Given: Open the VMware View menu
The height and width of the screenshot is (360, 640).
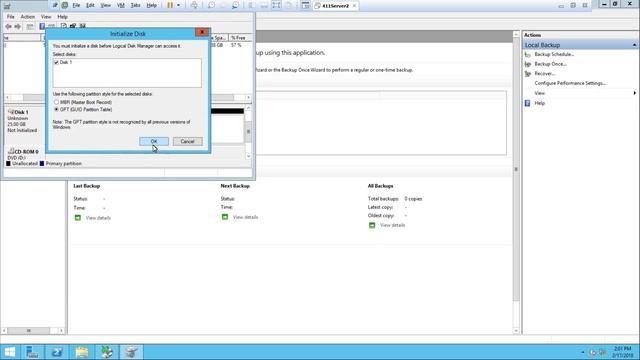Looking at the screenshot, I should [x=105, y=5].
